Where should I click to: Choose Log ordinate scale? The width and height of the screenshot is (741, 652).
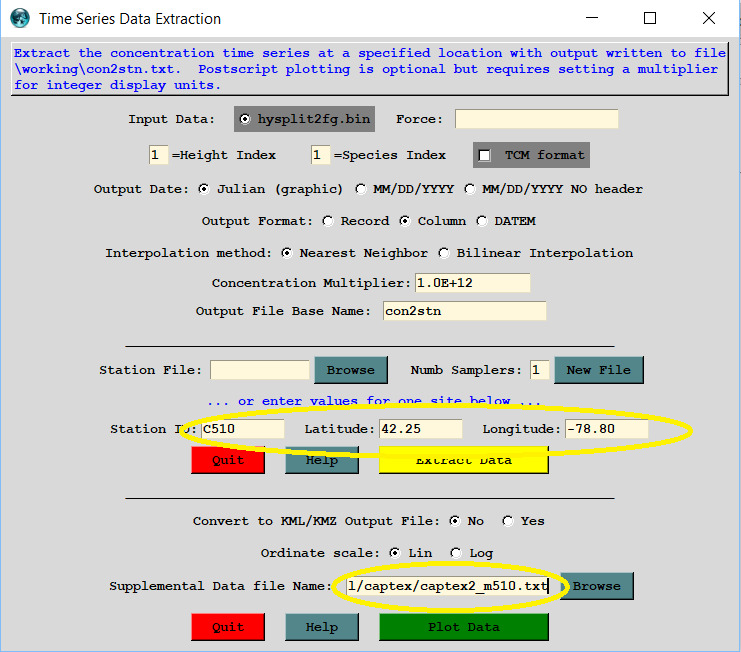456,553
